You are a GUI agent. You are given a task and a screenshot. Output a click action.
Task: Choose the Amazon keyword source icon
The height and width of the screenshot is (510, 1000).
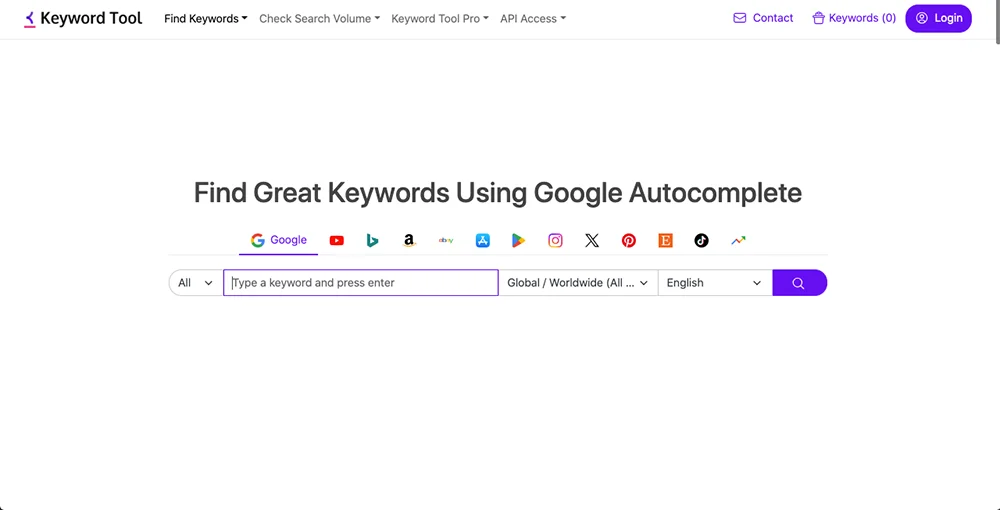pyautogui.click(x=409, y=240)
